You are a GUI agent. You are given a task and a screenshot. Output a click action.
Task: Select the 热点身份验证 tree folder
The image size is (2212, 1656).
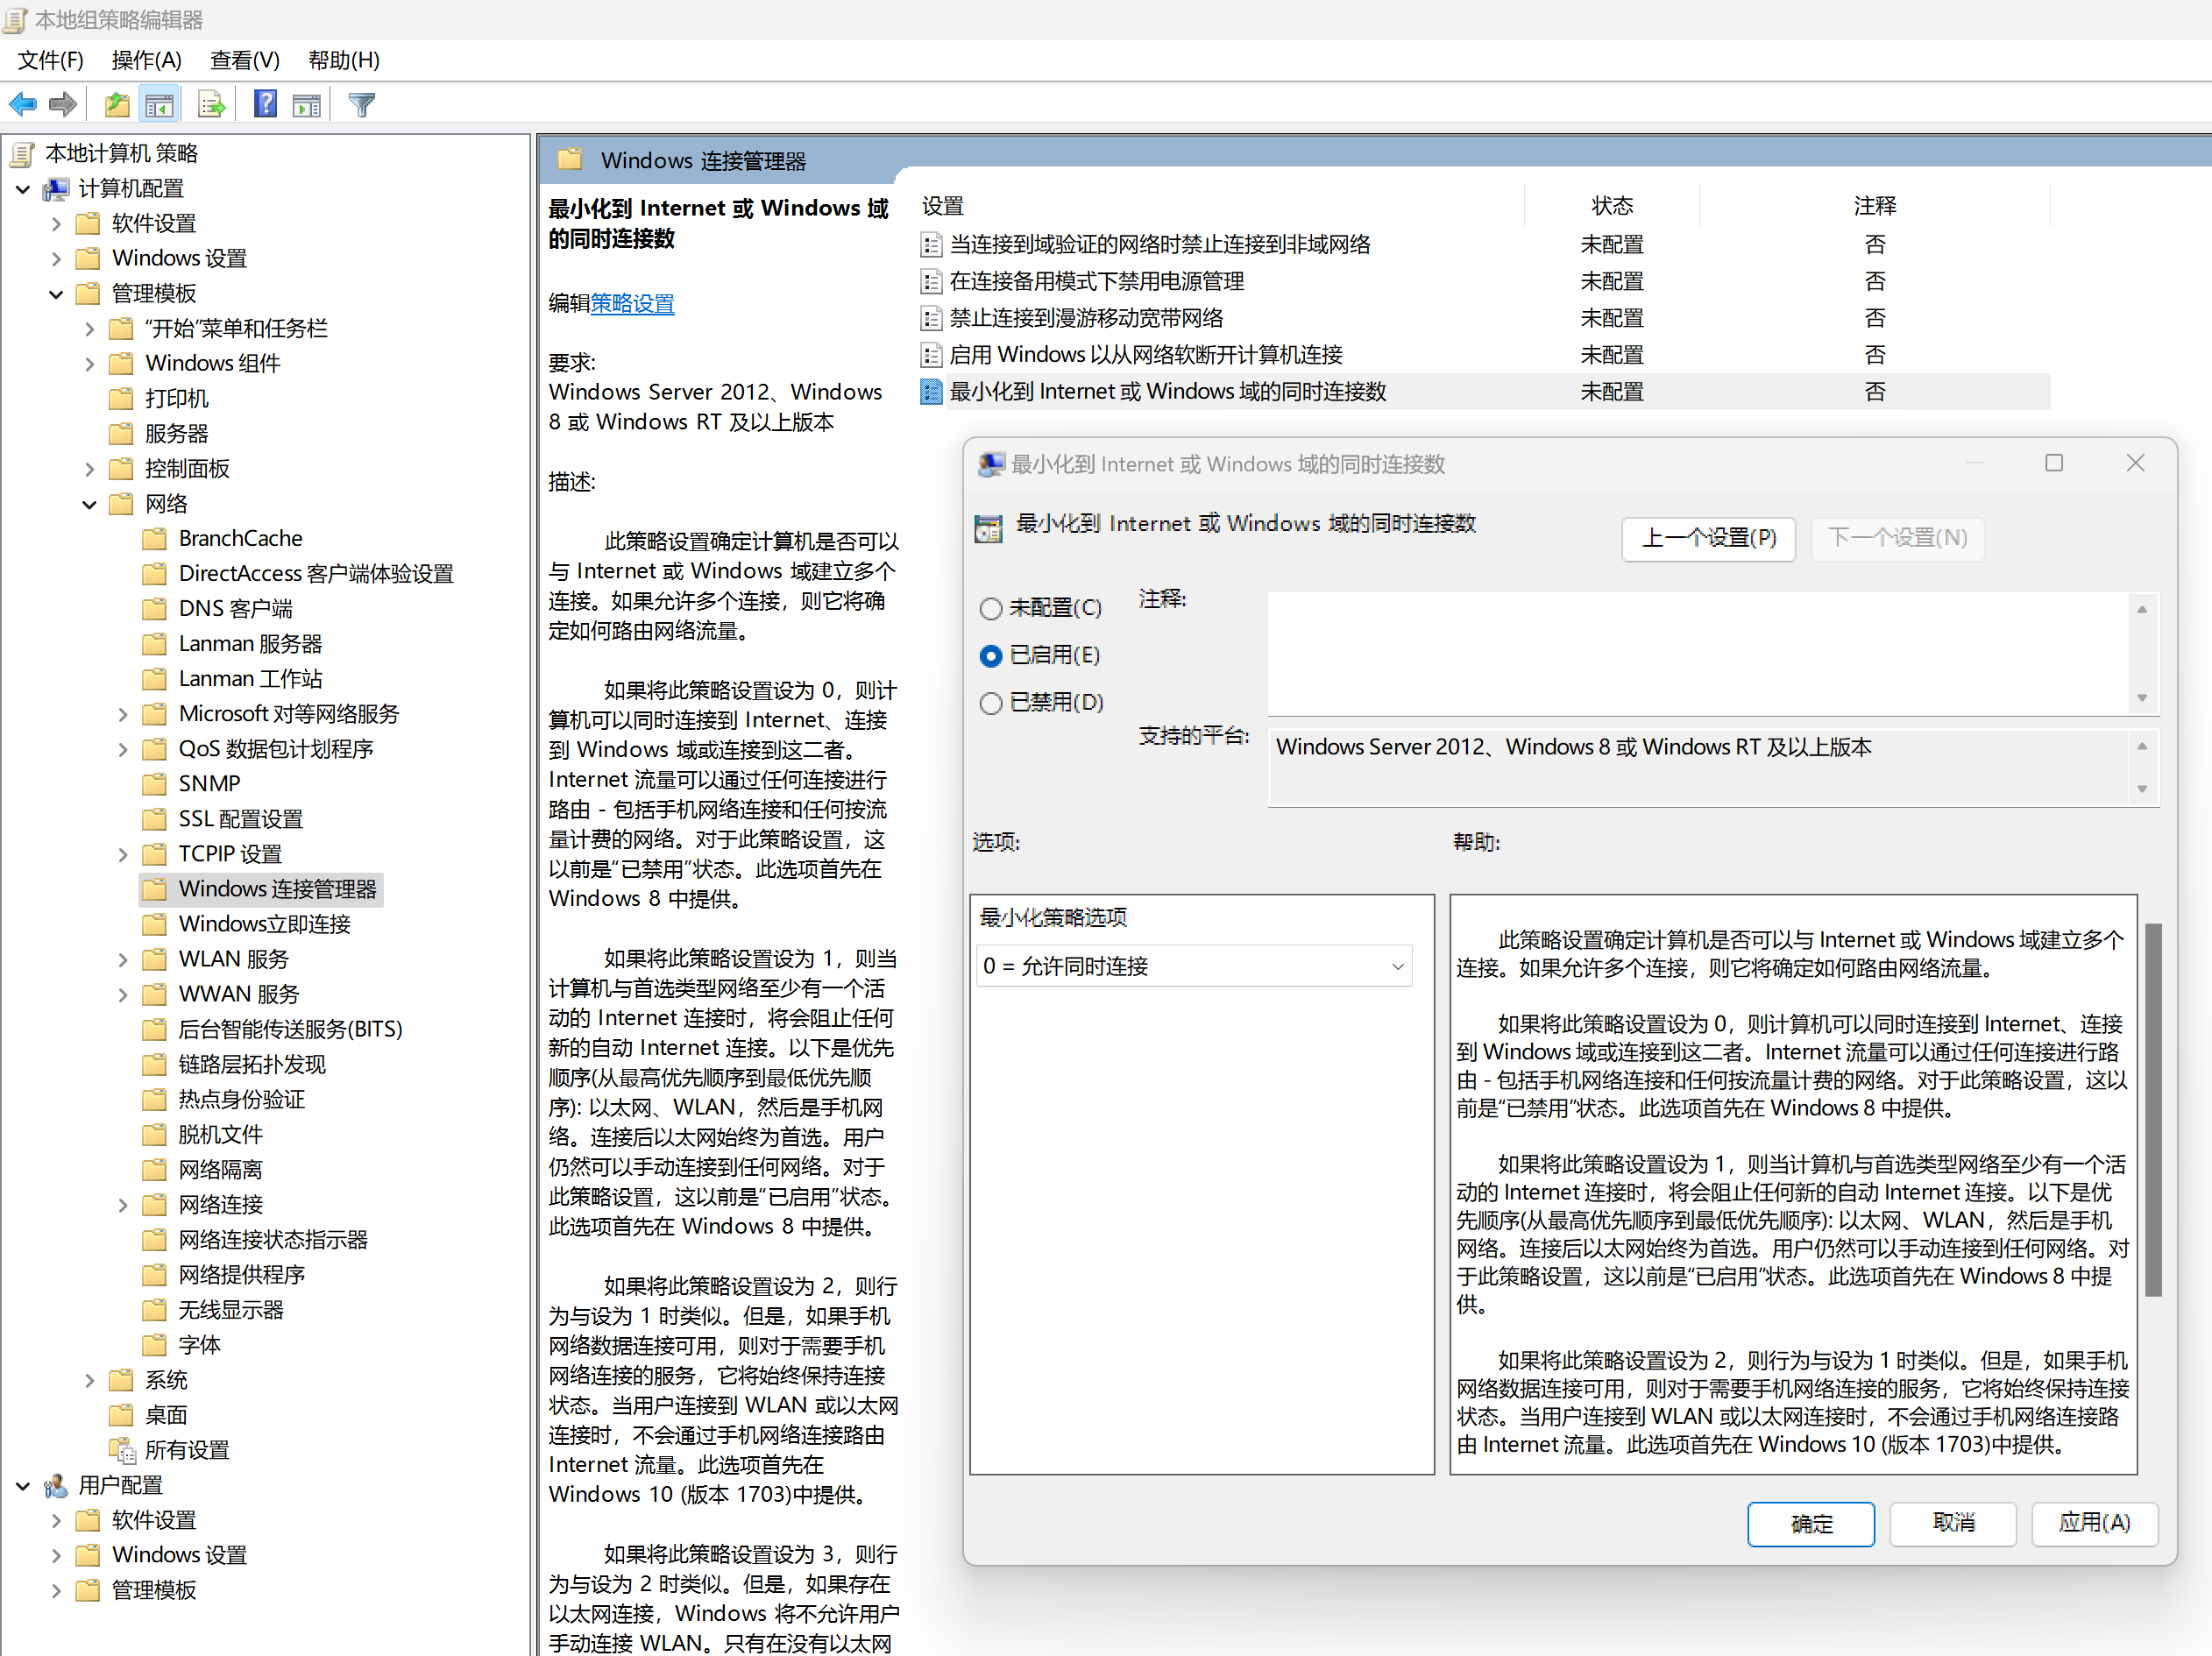tap(241, 1100)
